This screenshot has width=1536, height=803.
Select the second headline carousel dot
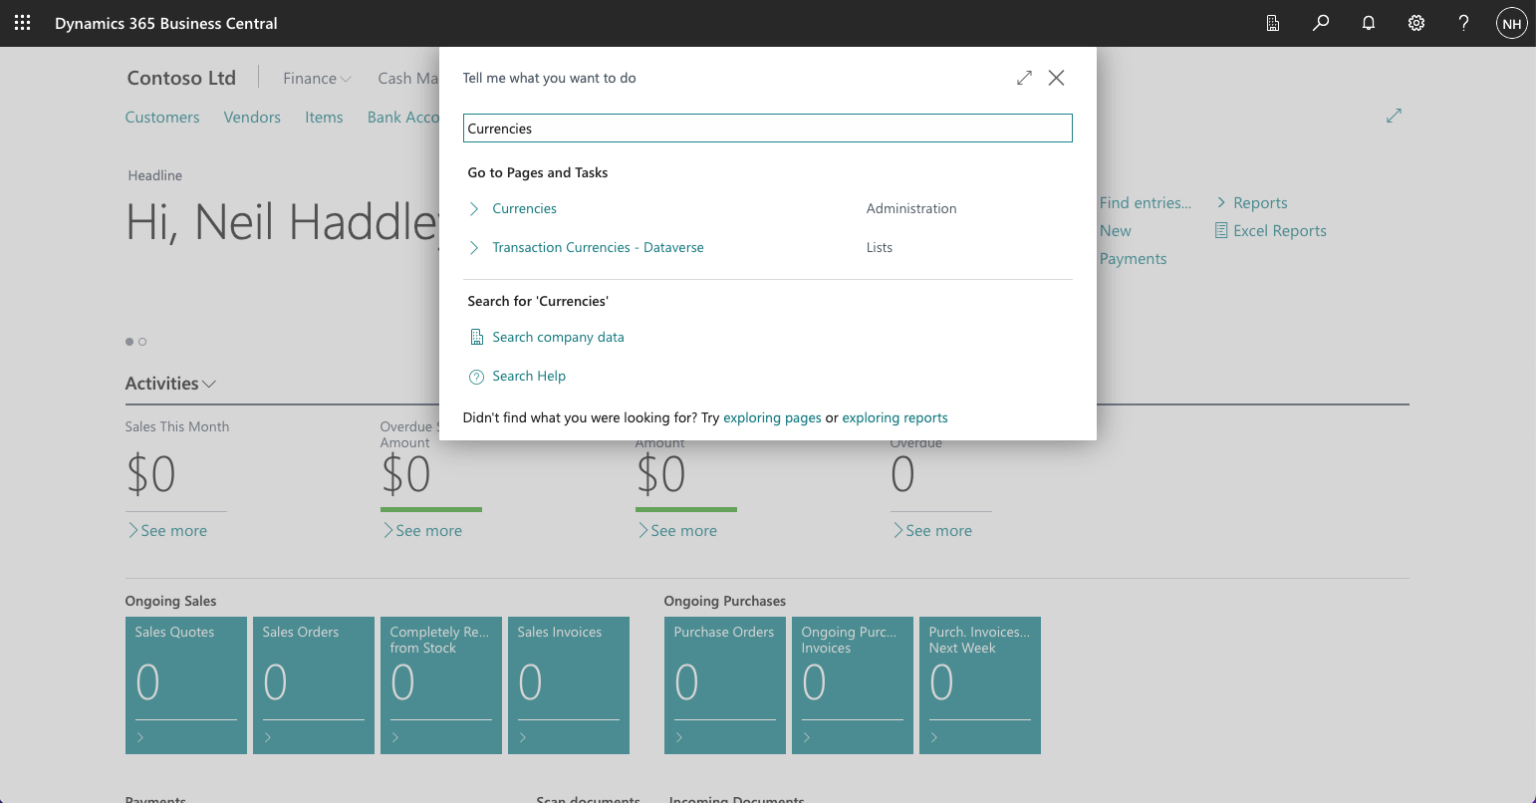click(143, 342)
